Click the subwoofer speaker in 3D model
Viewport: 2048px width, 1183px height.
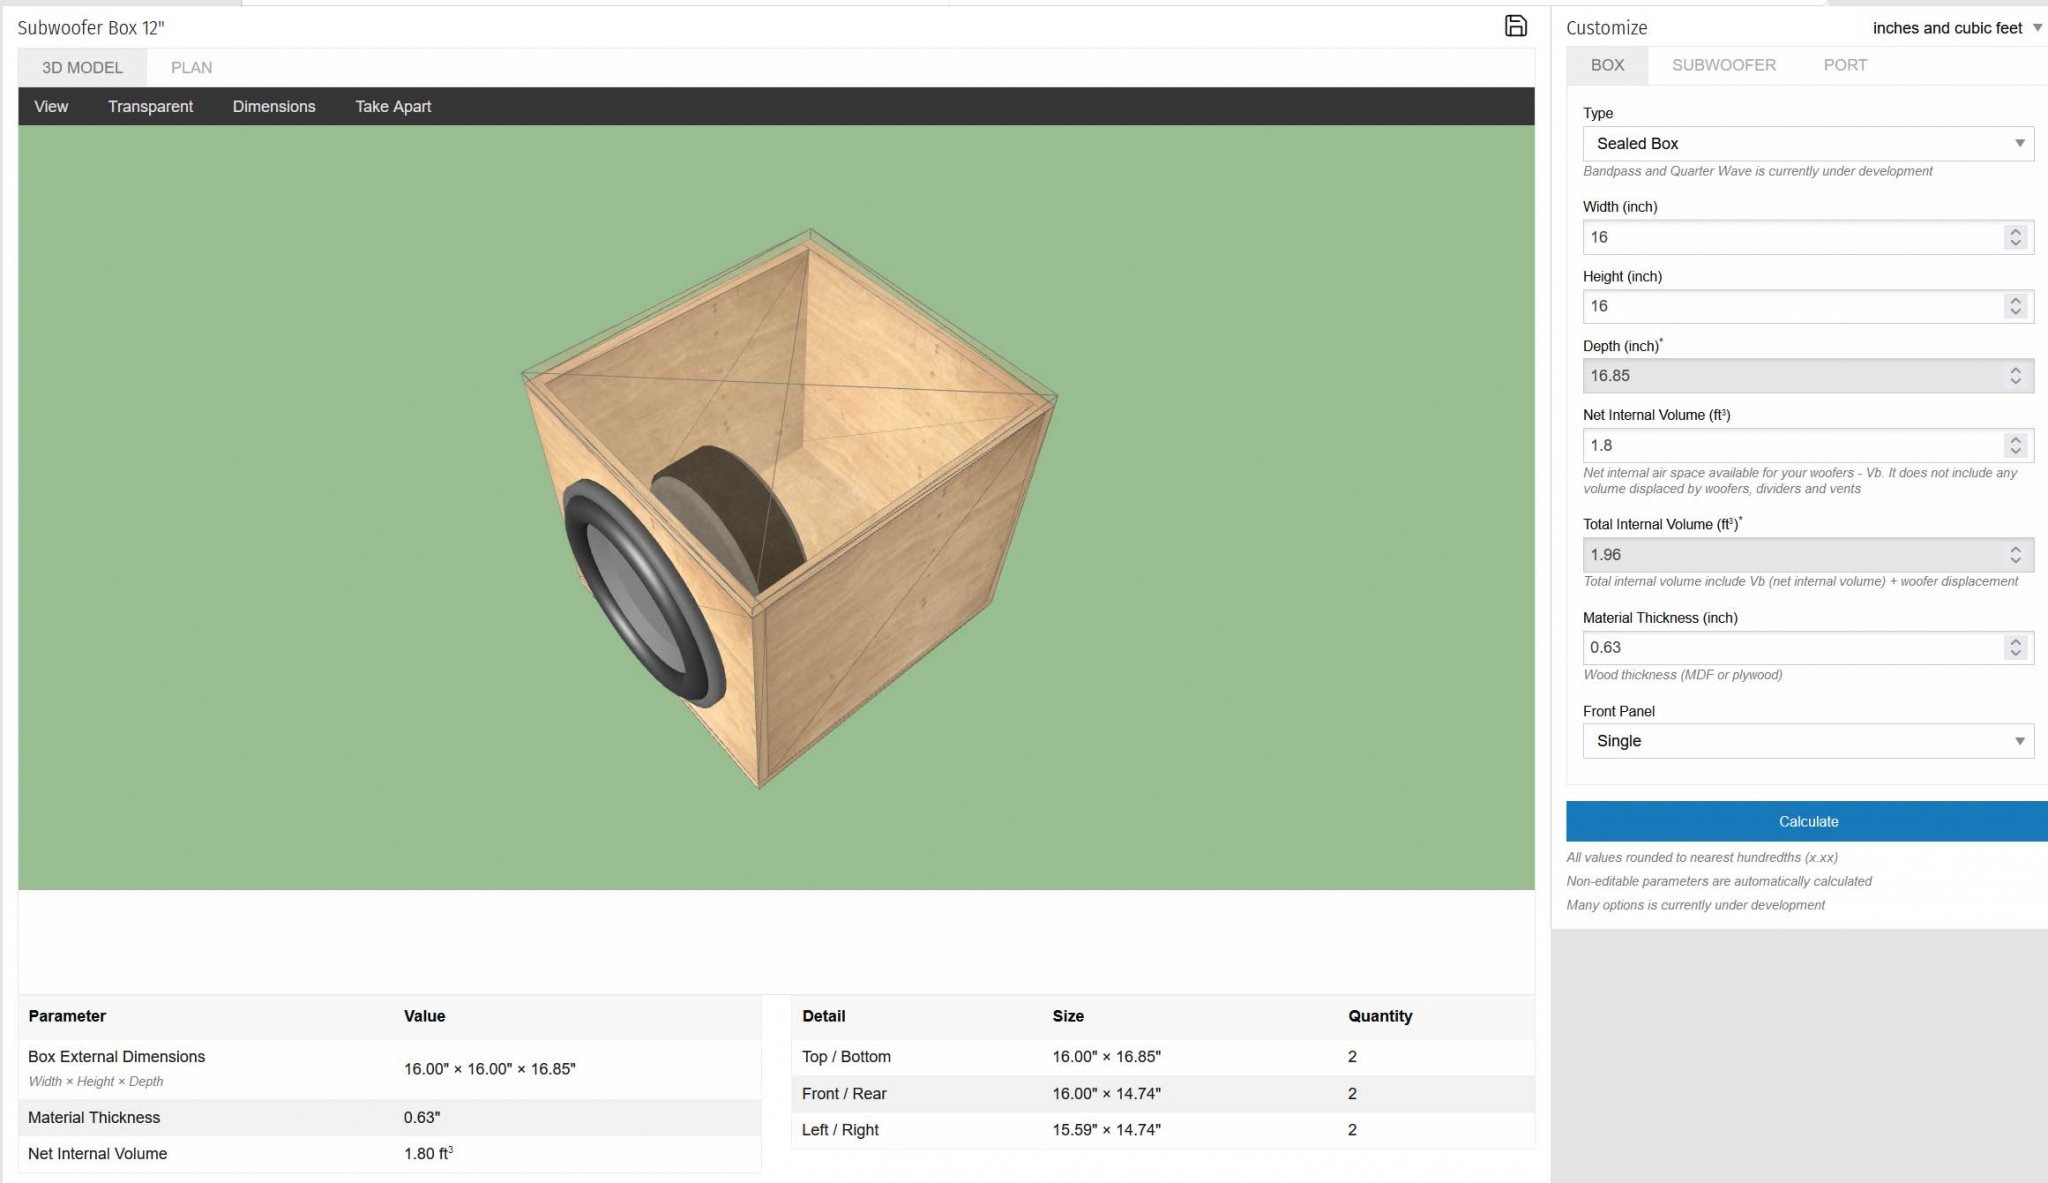[x=643, y=594]
